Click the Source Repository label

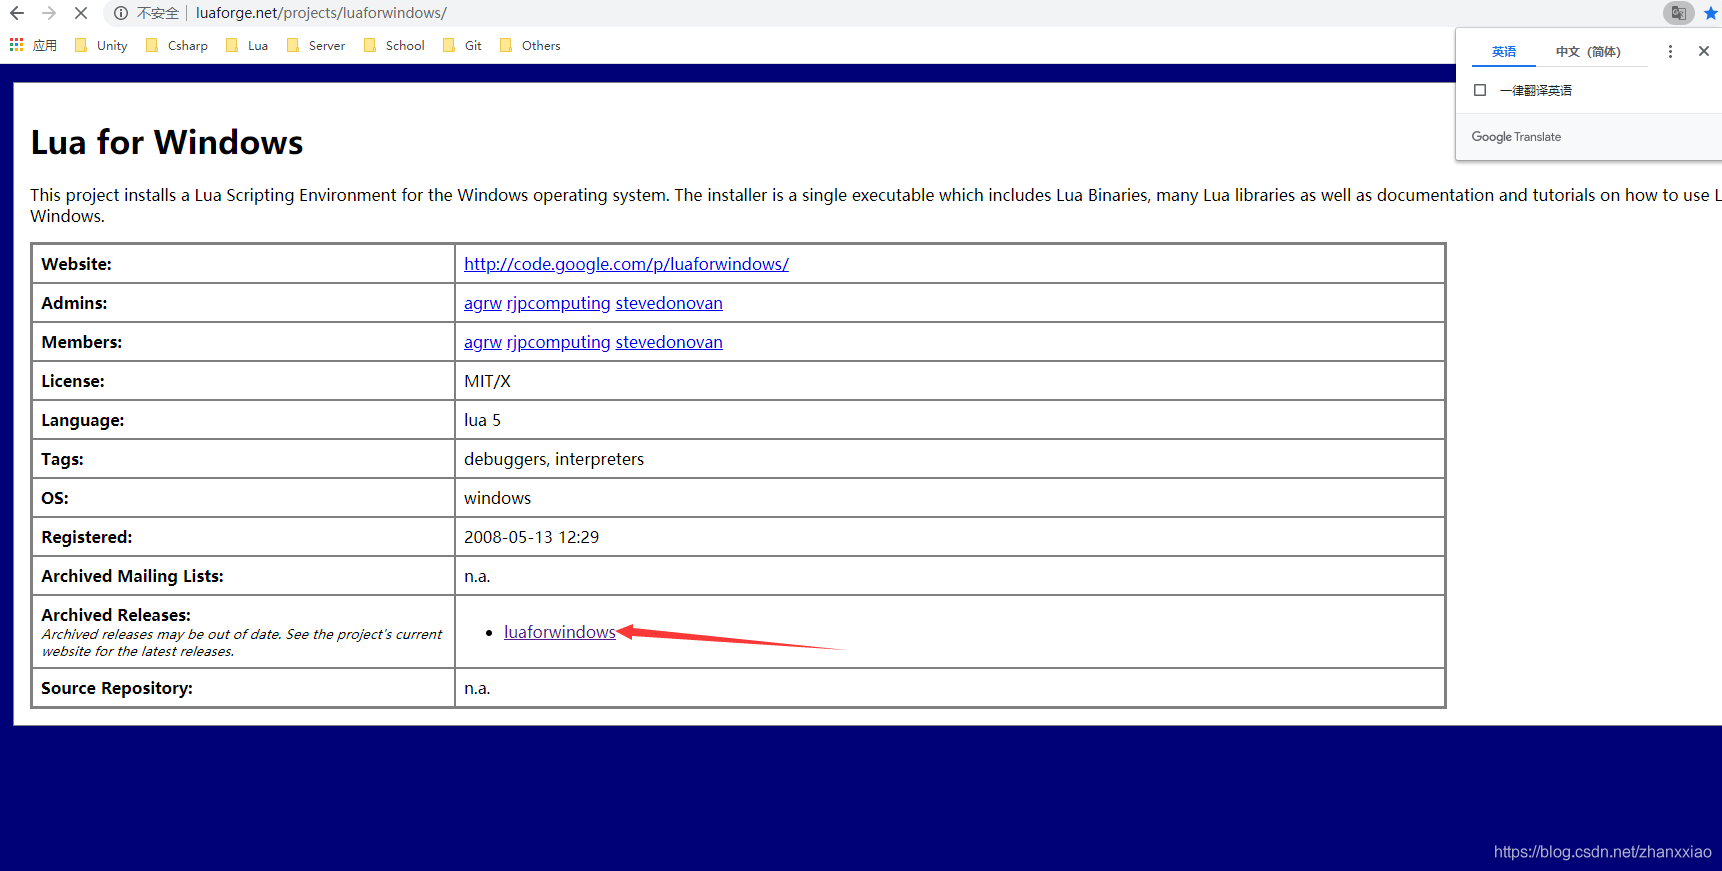[x=117, y=688]
